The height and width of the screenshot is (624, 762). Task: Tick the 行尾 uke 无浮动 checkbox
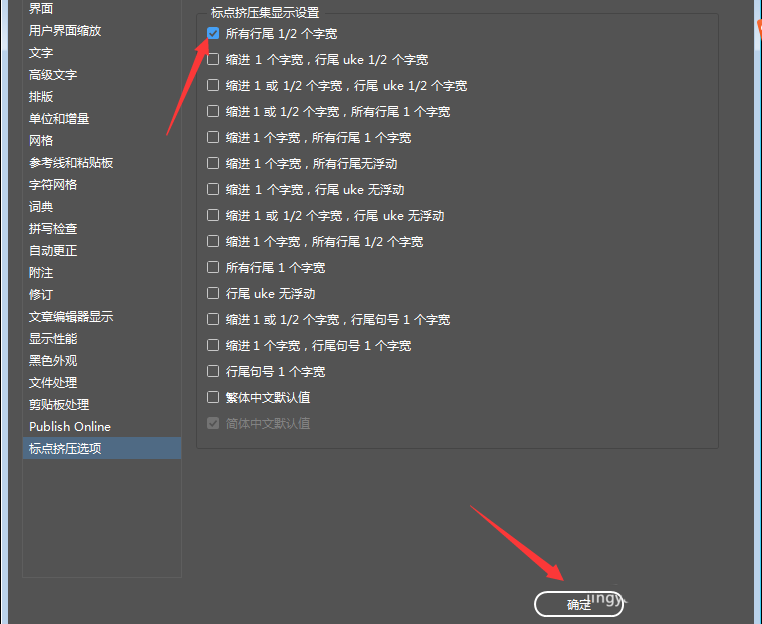[x=213, y=294]
